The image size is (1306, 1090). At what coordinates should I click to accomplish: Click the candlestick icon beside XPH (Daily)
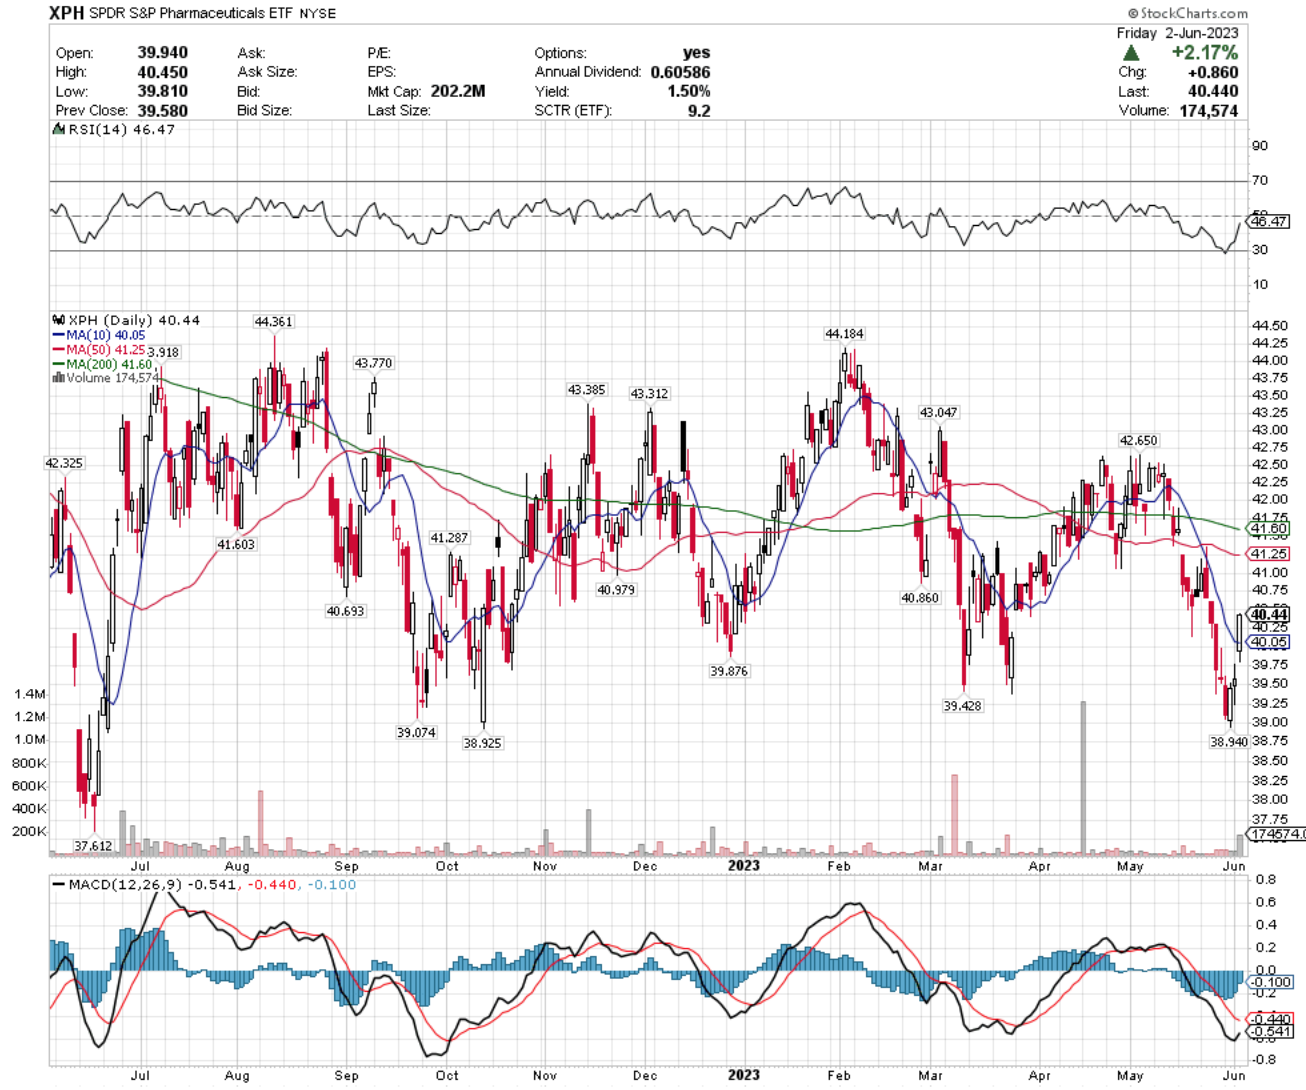point(58,320)
